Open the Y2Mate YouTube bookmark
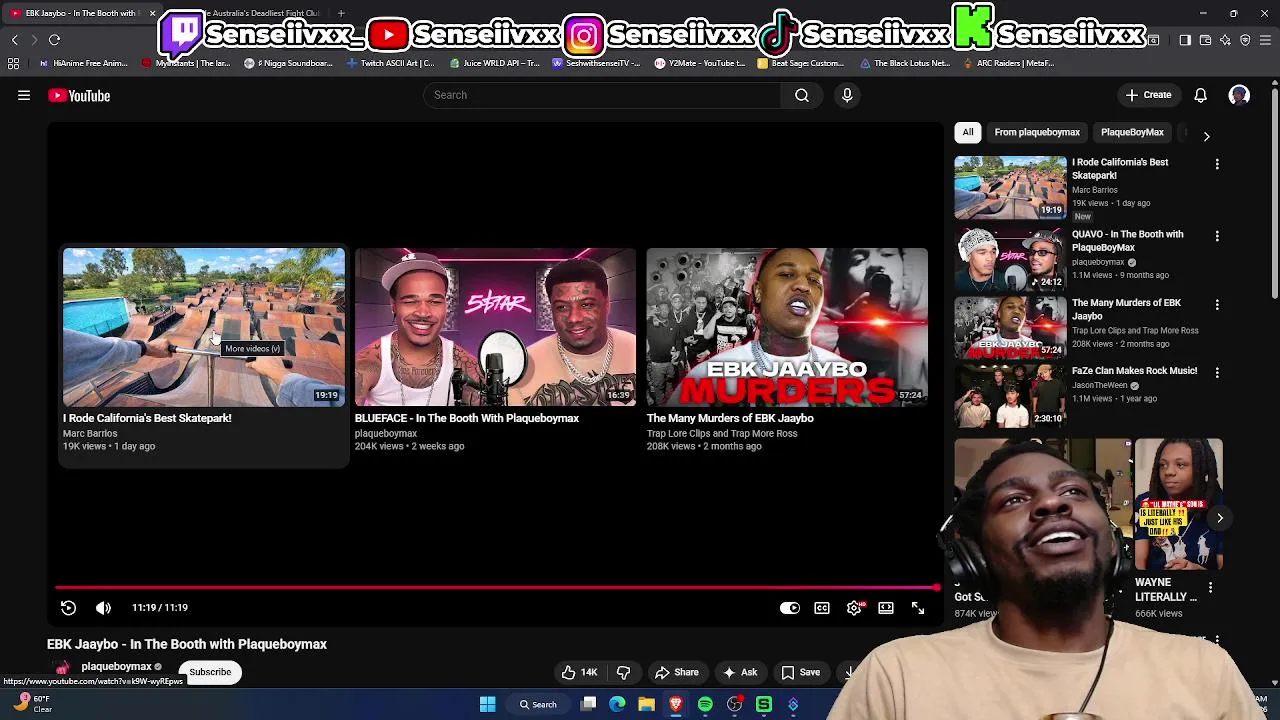1280x720 pixels. coord(700,63)
